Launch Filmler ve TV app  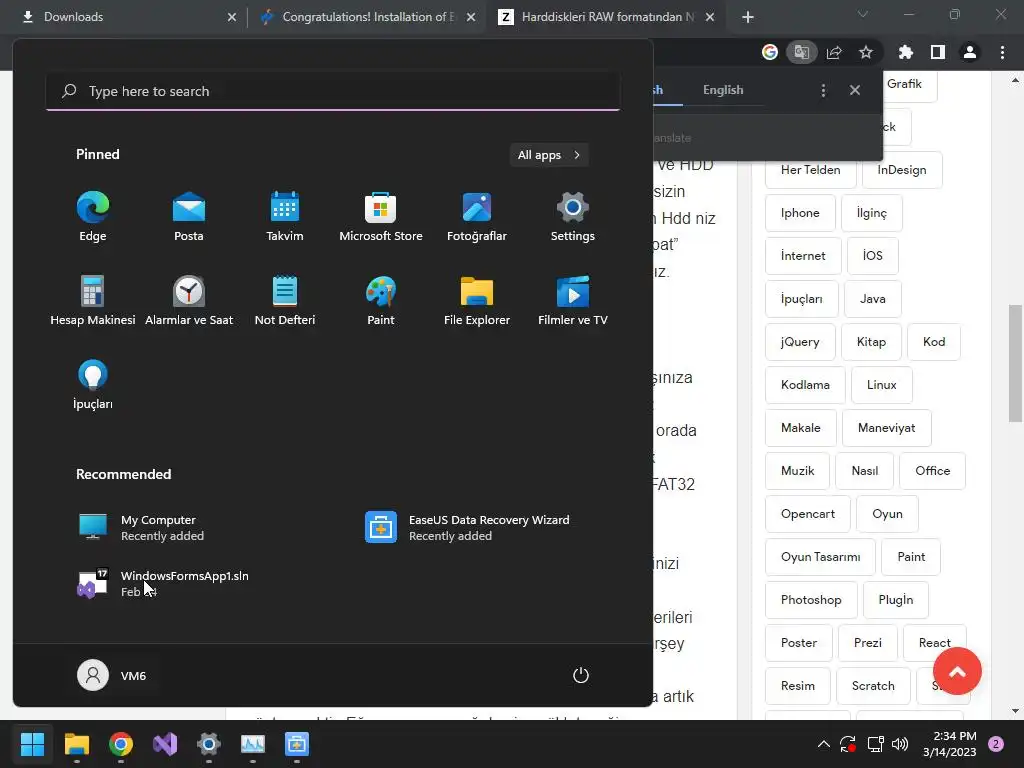[x=573, y=300]
